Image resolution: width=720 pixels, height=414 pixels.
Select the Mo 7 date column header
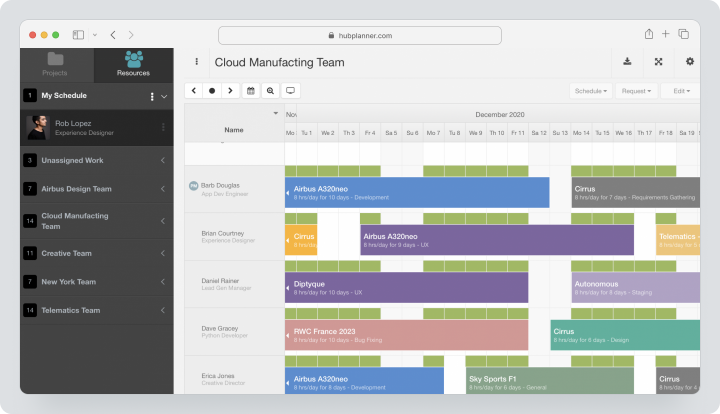(x=433, y=133)
